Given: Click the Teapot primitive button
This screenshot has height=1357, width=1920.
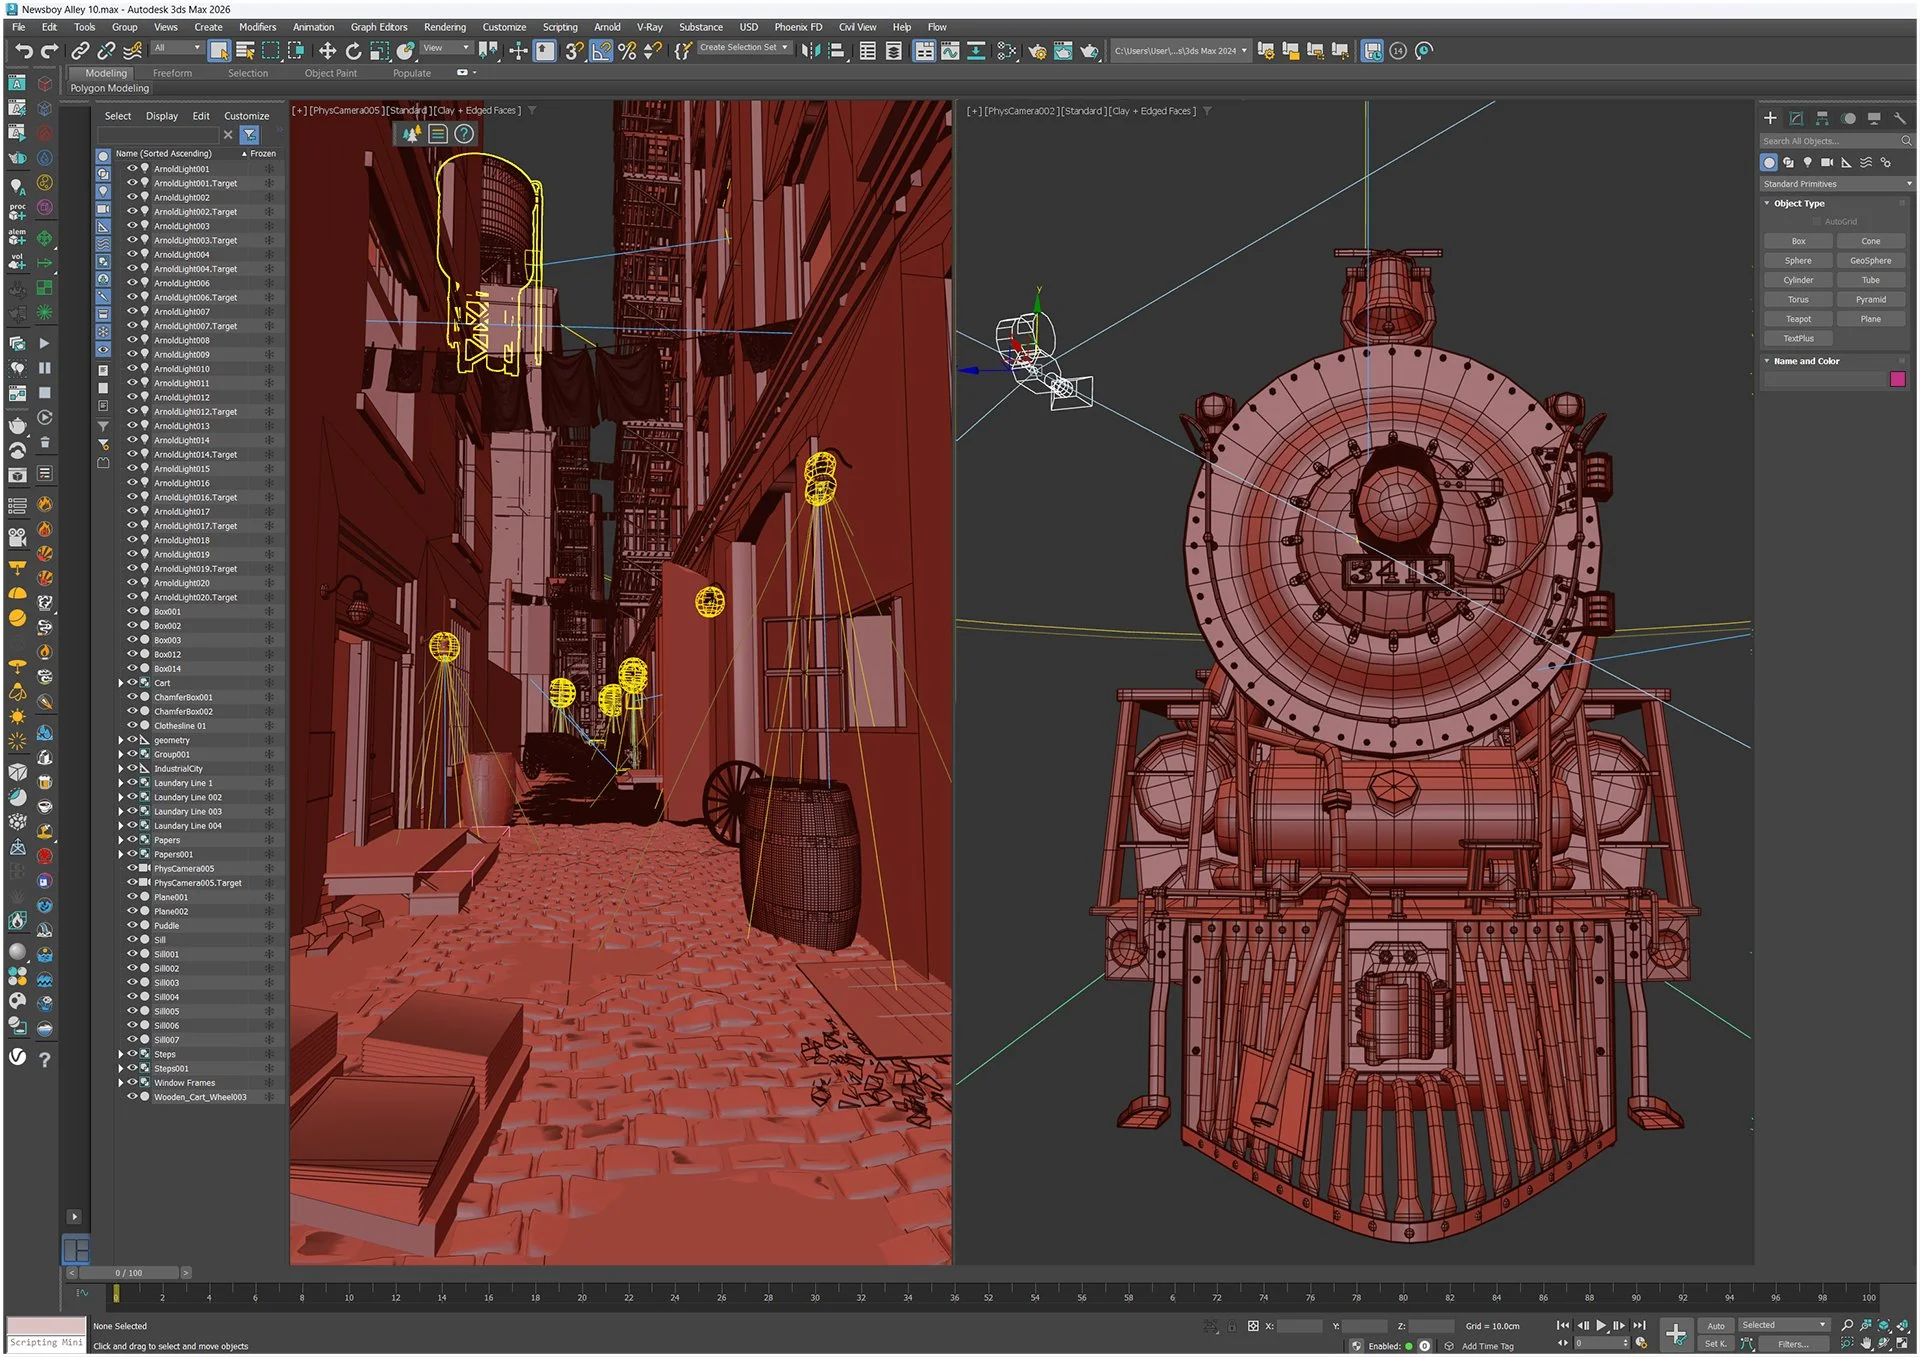Looking at the screenshot, I should (1797, 319).
